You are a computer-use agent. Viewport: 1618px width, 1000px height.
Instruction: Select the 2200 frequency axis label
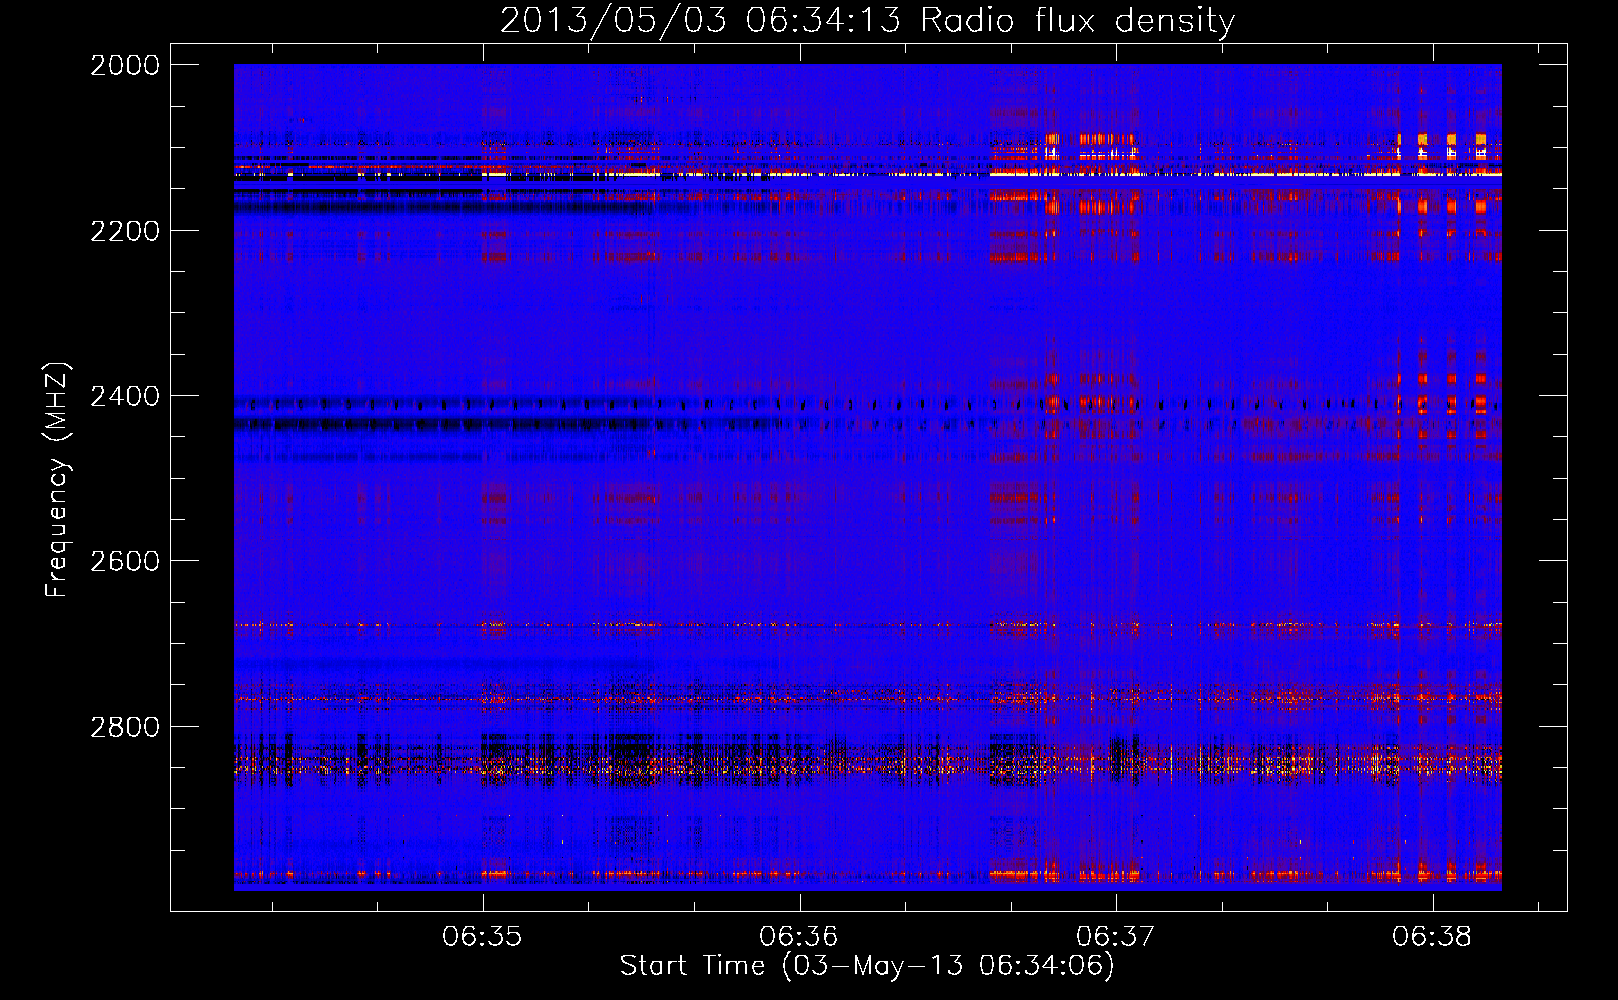coord(125,231)
